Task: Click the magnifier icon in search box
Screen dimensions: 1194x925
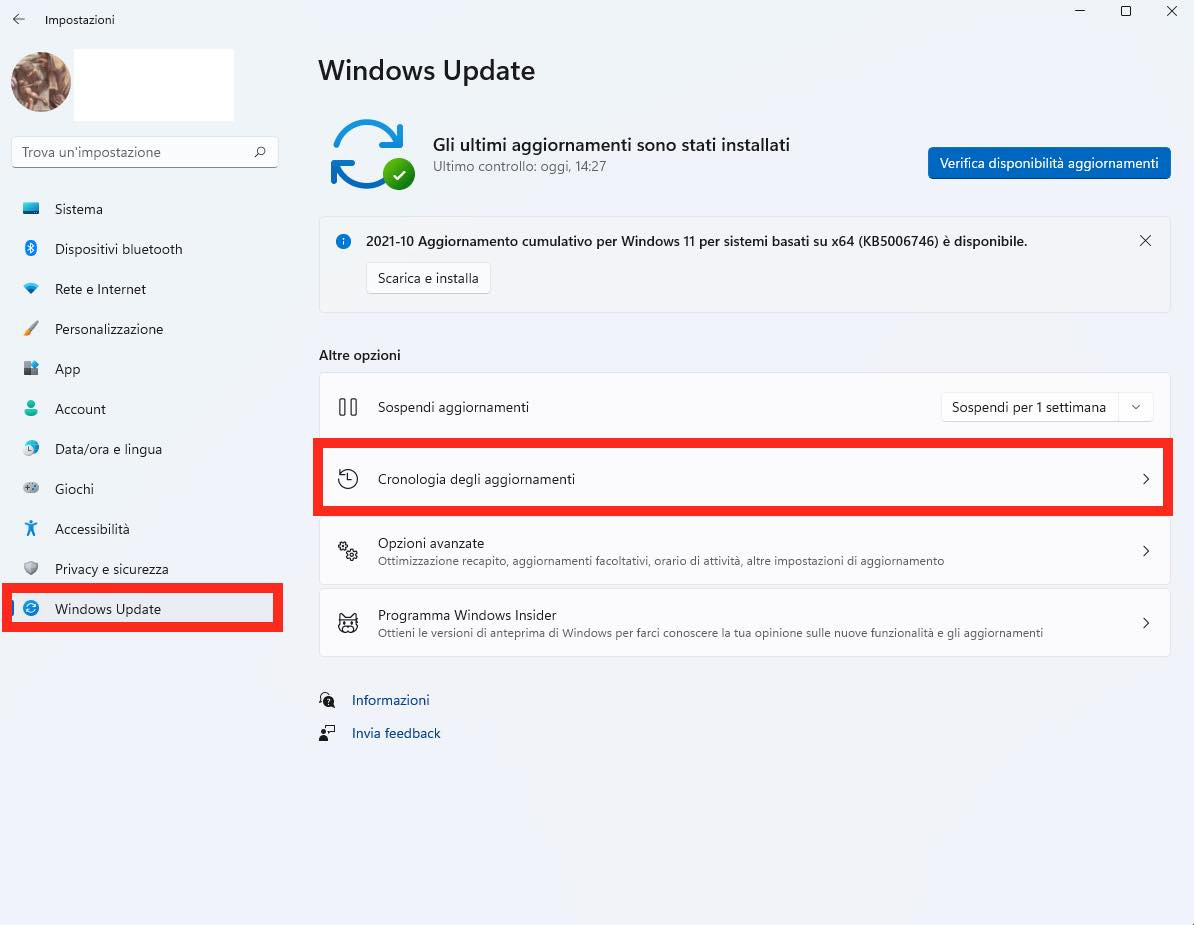Action: pyautogui.click(x=260, y=152)
